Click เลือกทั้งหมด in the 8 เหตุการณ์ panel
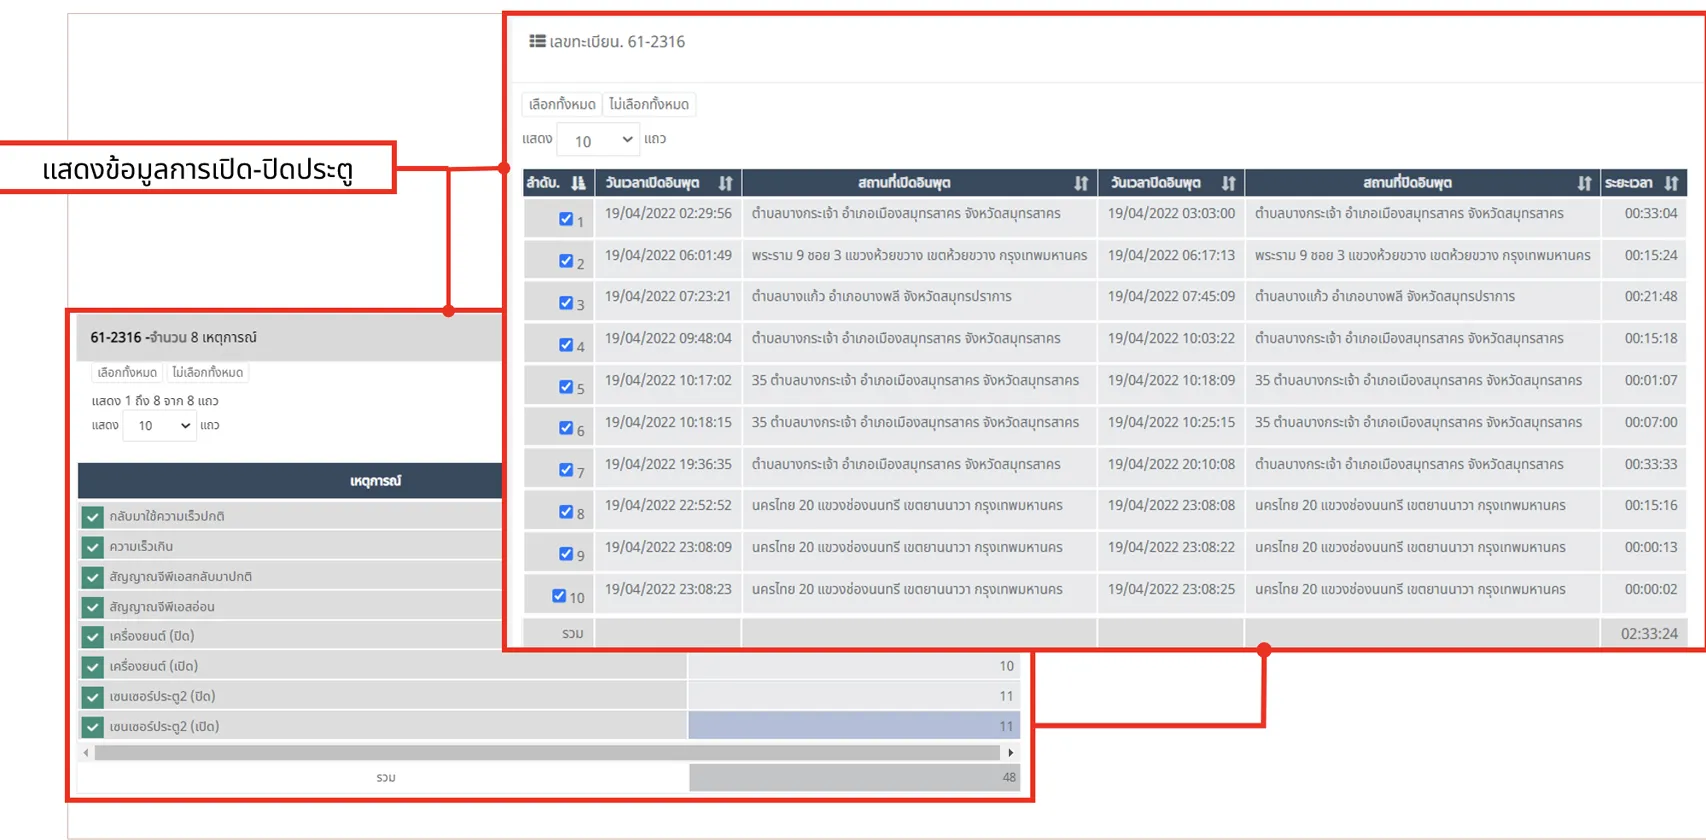The image size is (1706, 840). 127,372
